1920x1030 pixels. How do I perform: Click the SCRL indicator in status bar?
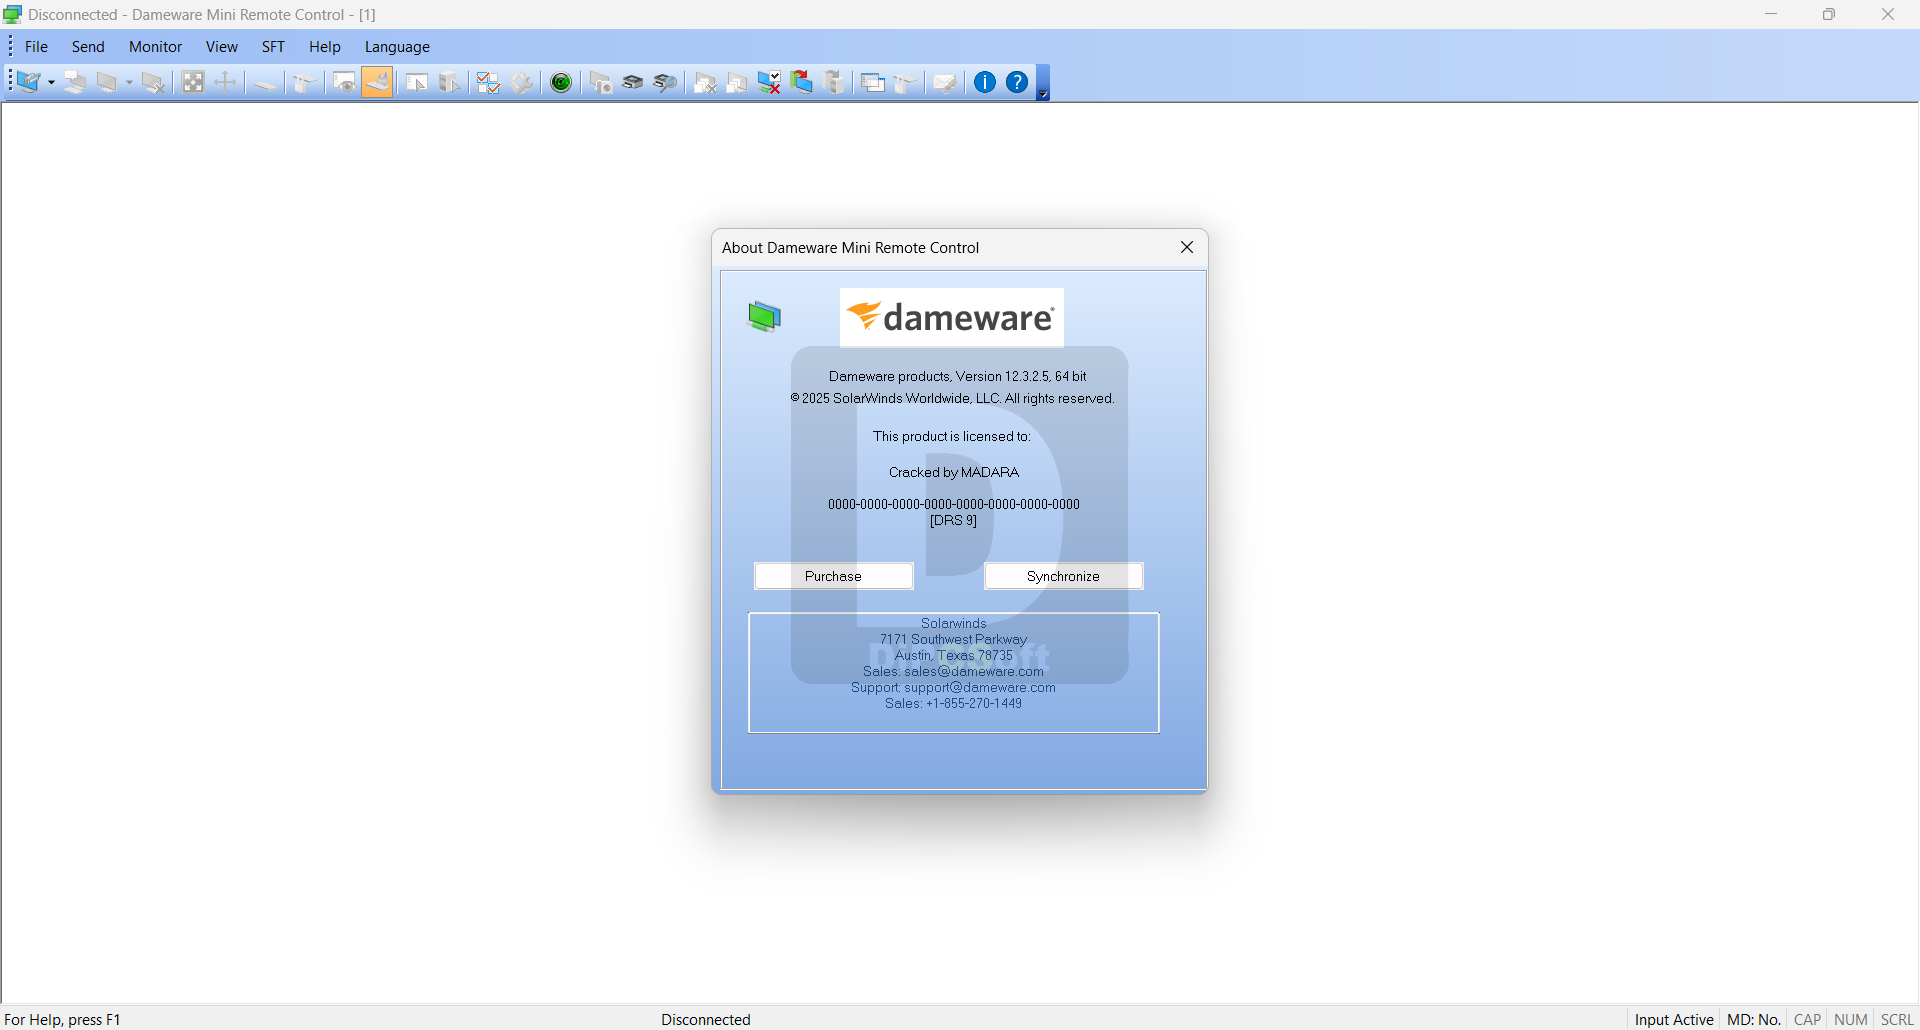(x=1897, y=1019)
